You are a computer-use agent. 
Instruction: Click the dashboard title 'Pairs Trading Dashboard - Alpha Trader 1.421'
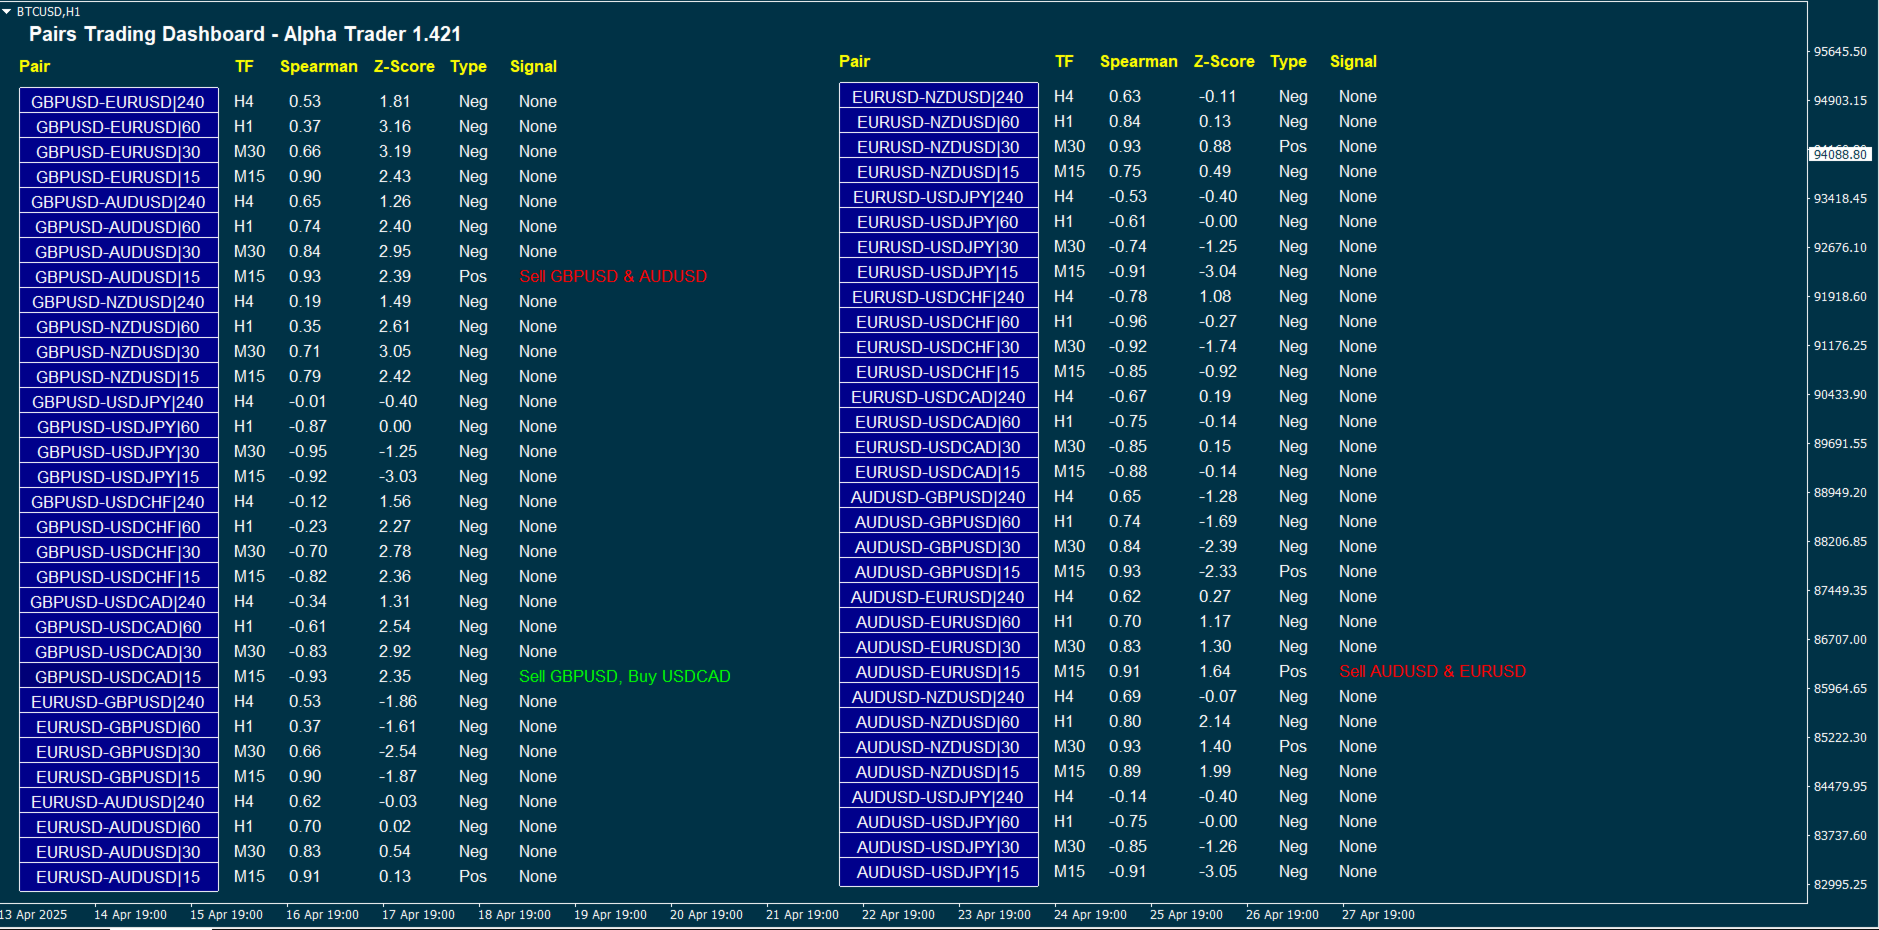245,34
